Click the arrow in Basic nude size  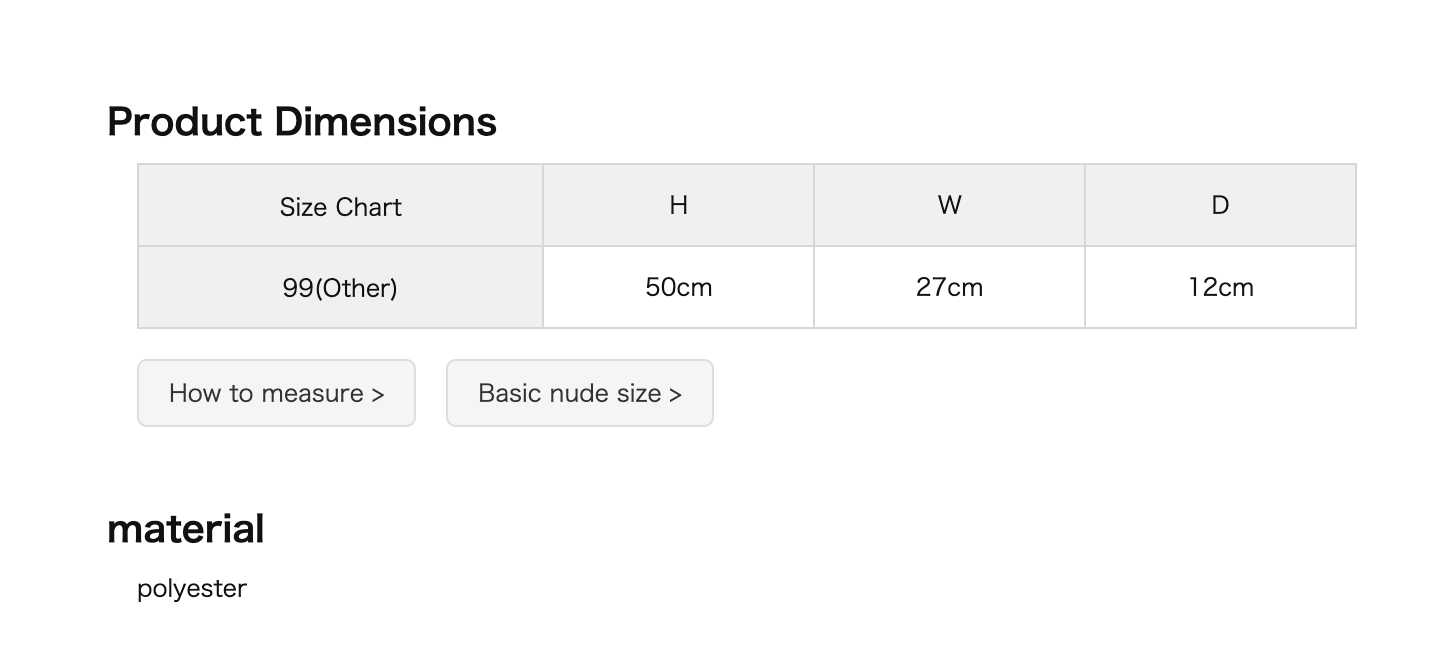675,394
